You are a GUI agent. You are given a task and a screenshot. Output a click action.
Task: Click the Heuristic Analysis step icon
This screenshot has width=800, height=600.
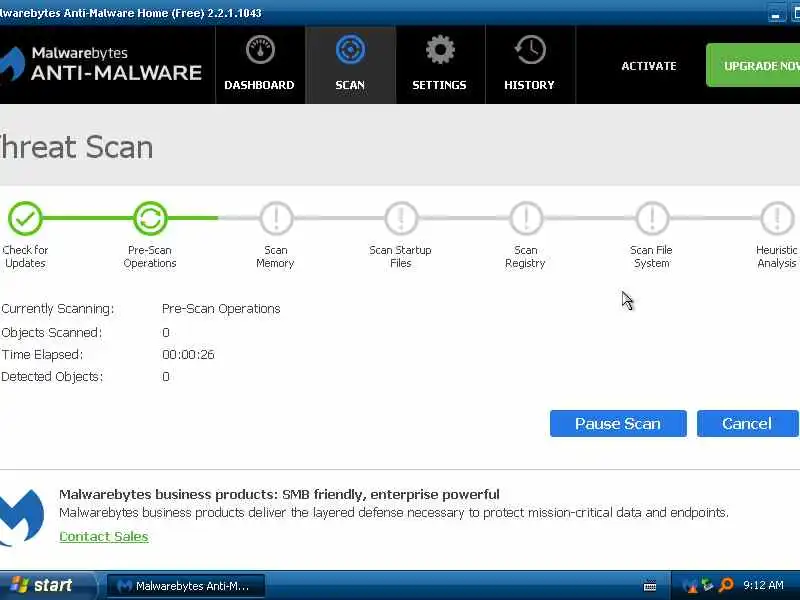pyautogui.click(x=777, y=218)
